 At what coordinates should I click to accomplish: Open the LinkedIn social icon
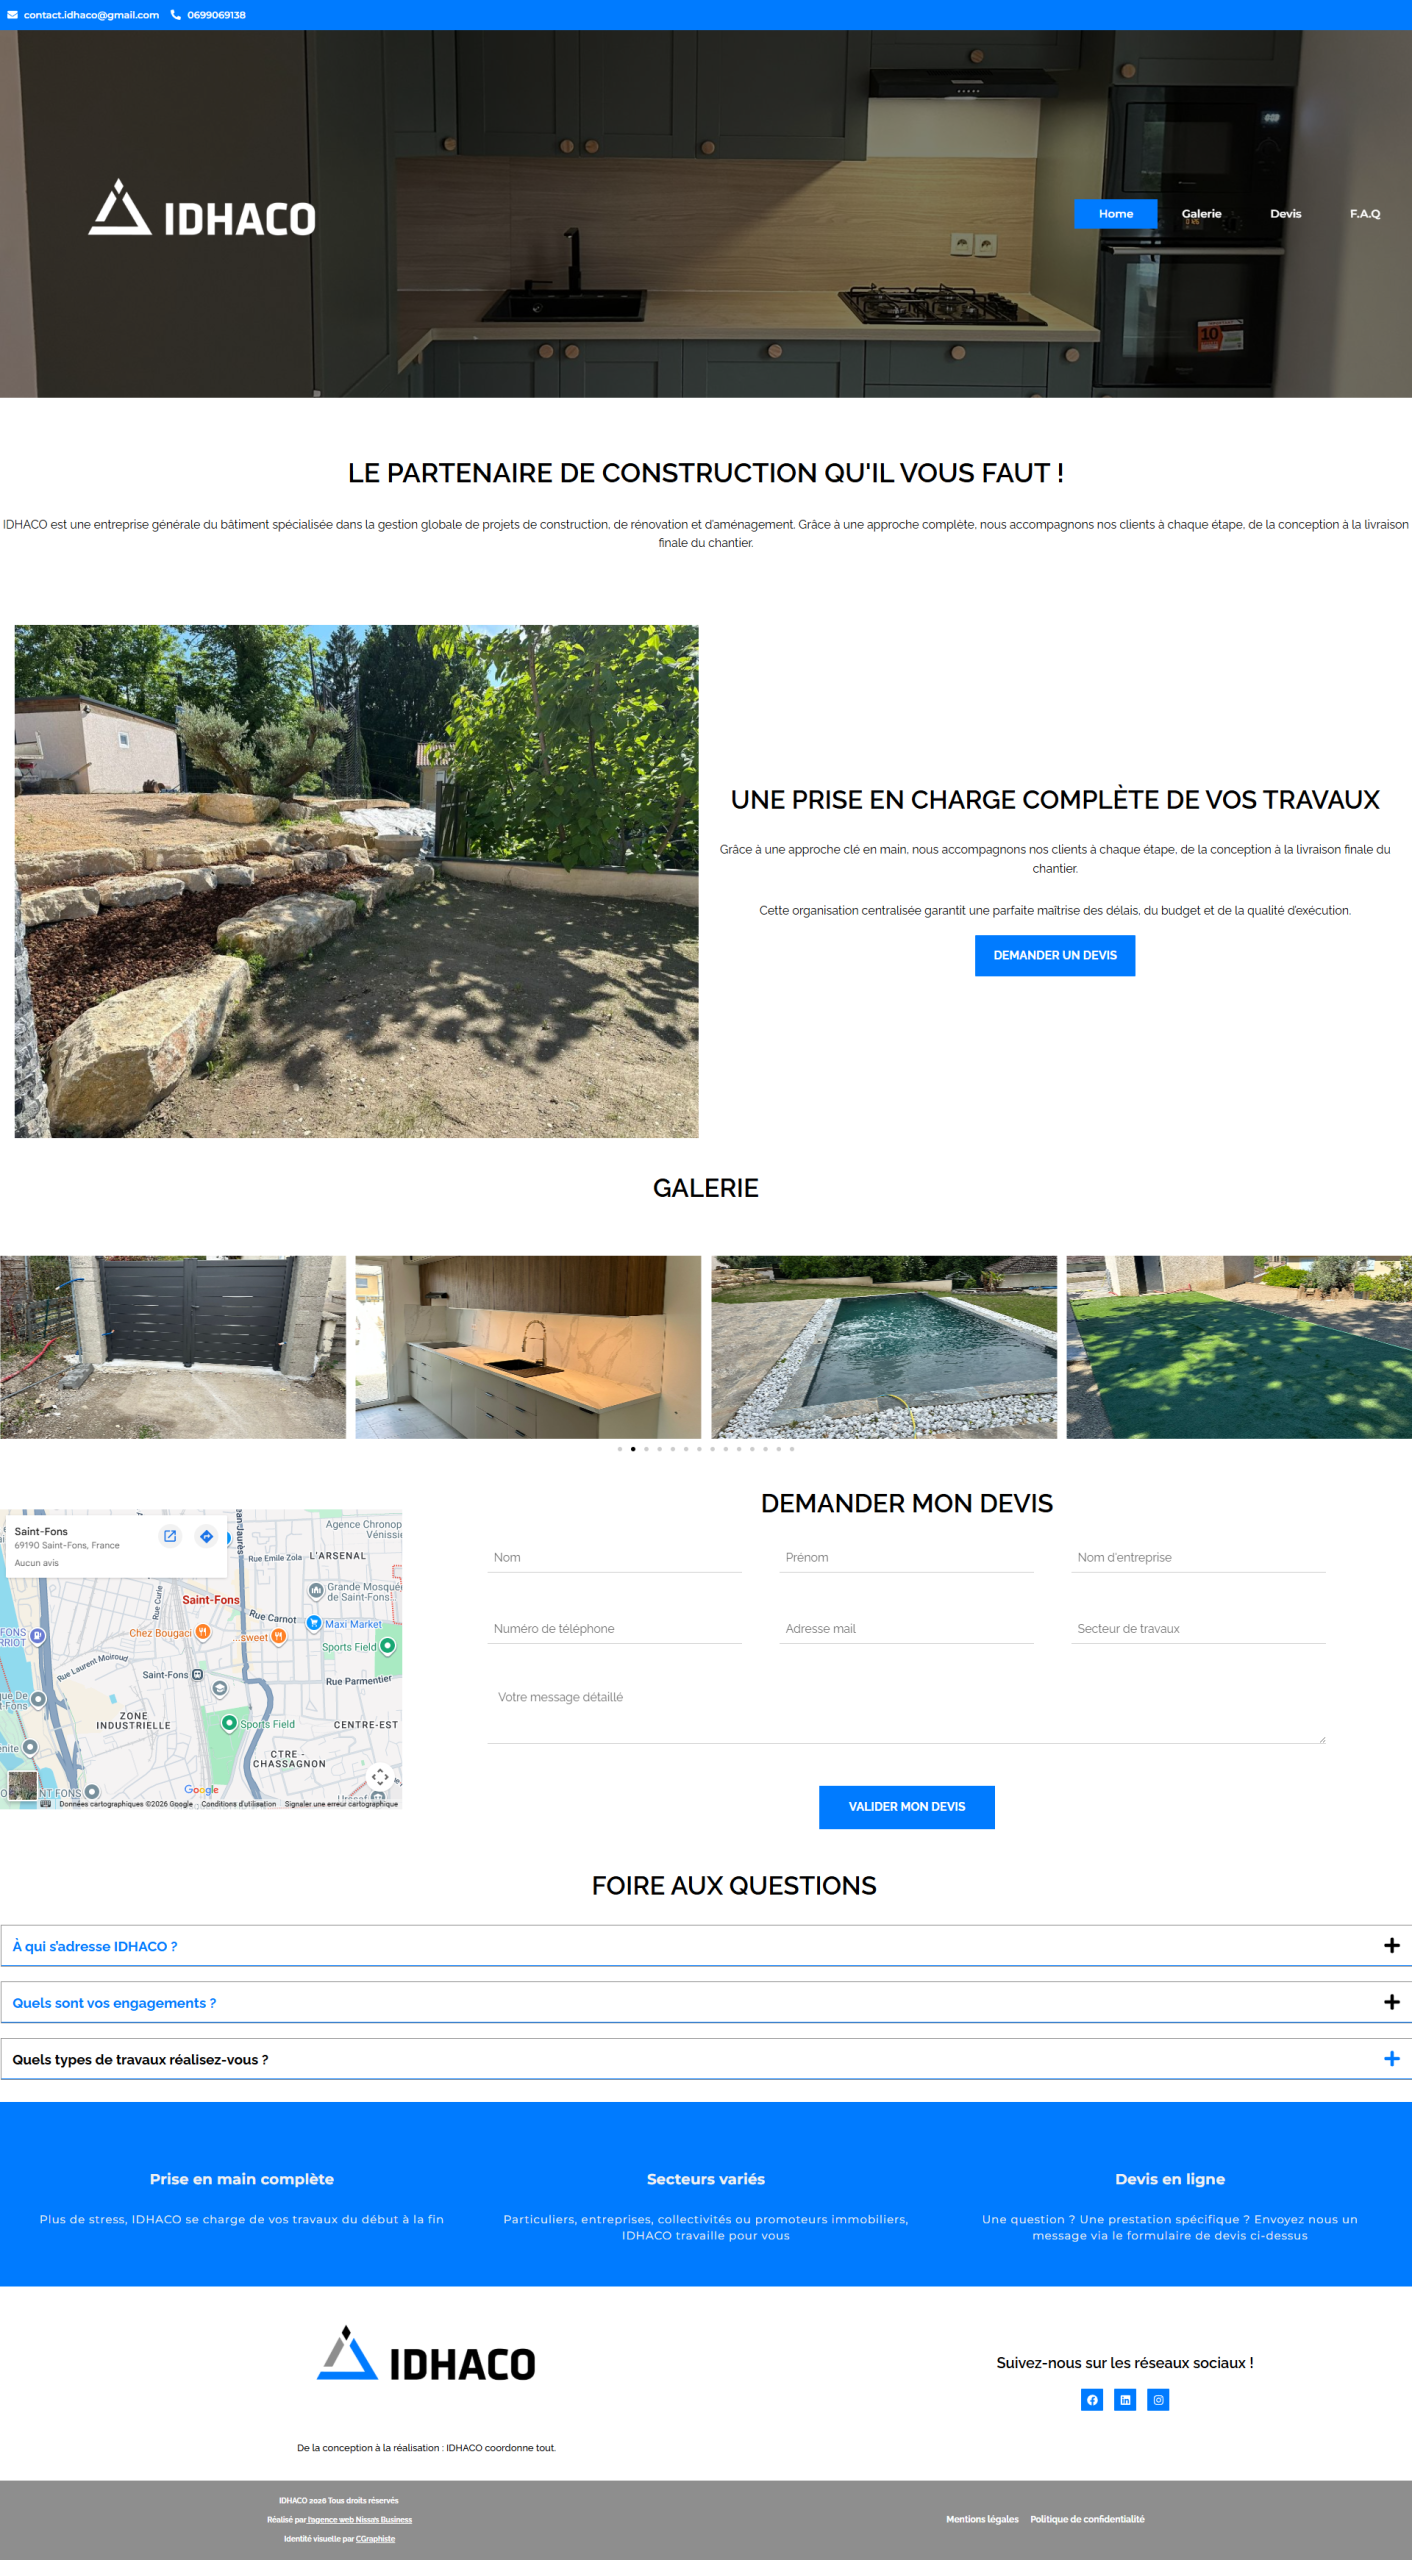coord(1125,2399)
